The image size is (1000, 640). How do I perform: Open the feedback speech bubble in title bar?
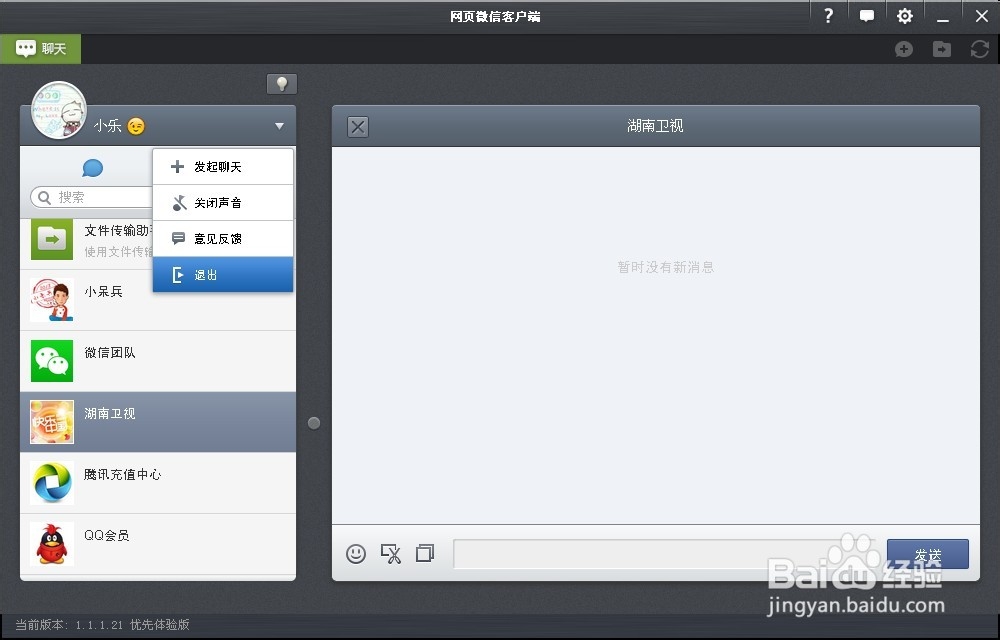(x=866, y=16)
